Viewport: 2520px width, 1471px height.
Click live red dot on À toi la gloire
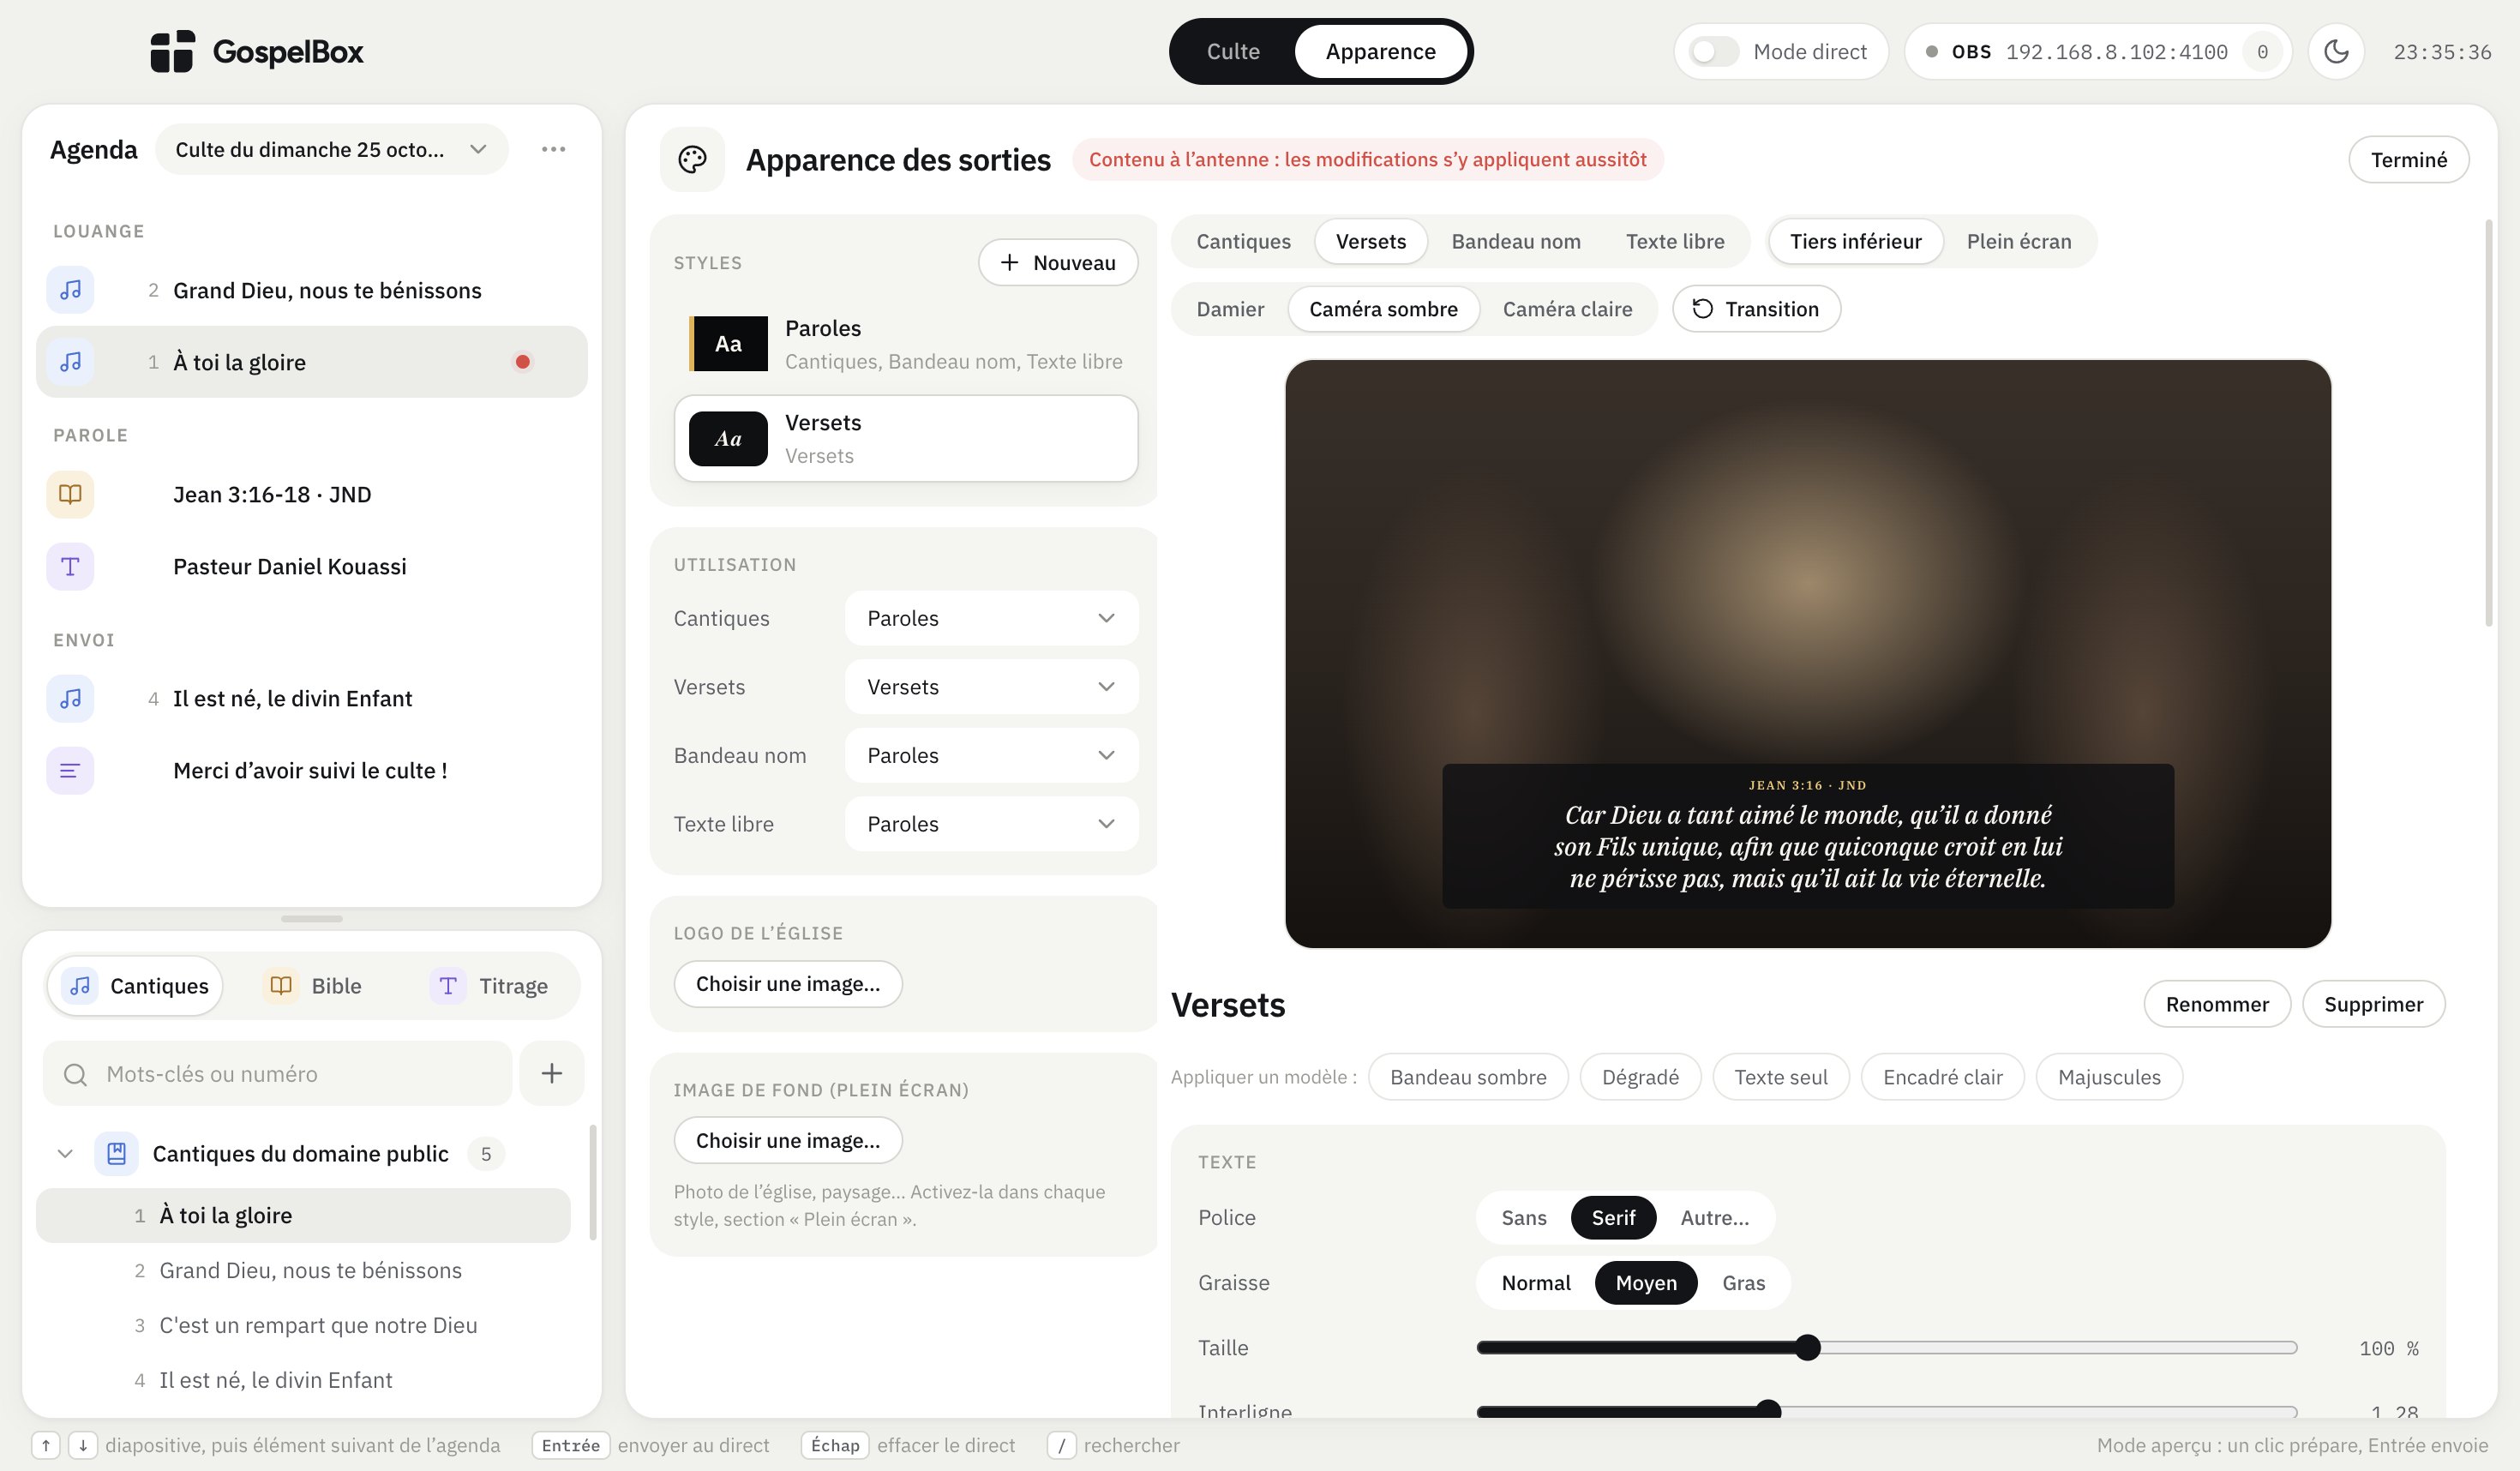pyautogui.click(x=522, y=362)
